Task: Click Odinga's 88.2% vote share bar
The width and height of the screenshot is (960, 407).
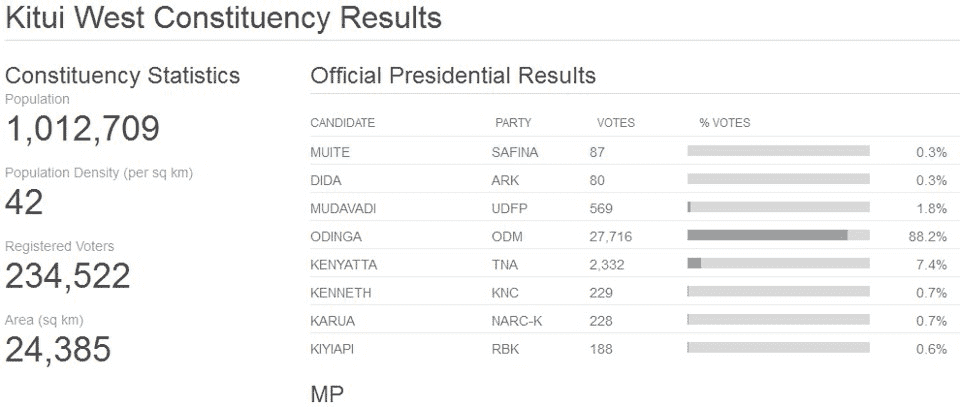Action: tap(777, 236)
